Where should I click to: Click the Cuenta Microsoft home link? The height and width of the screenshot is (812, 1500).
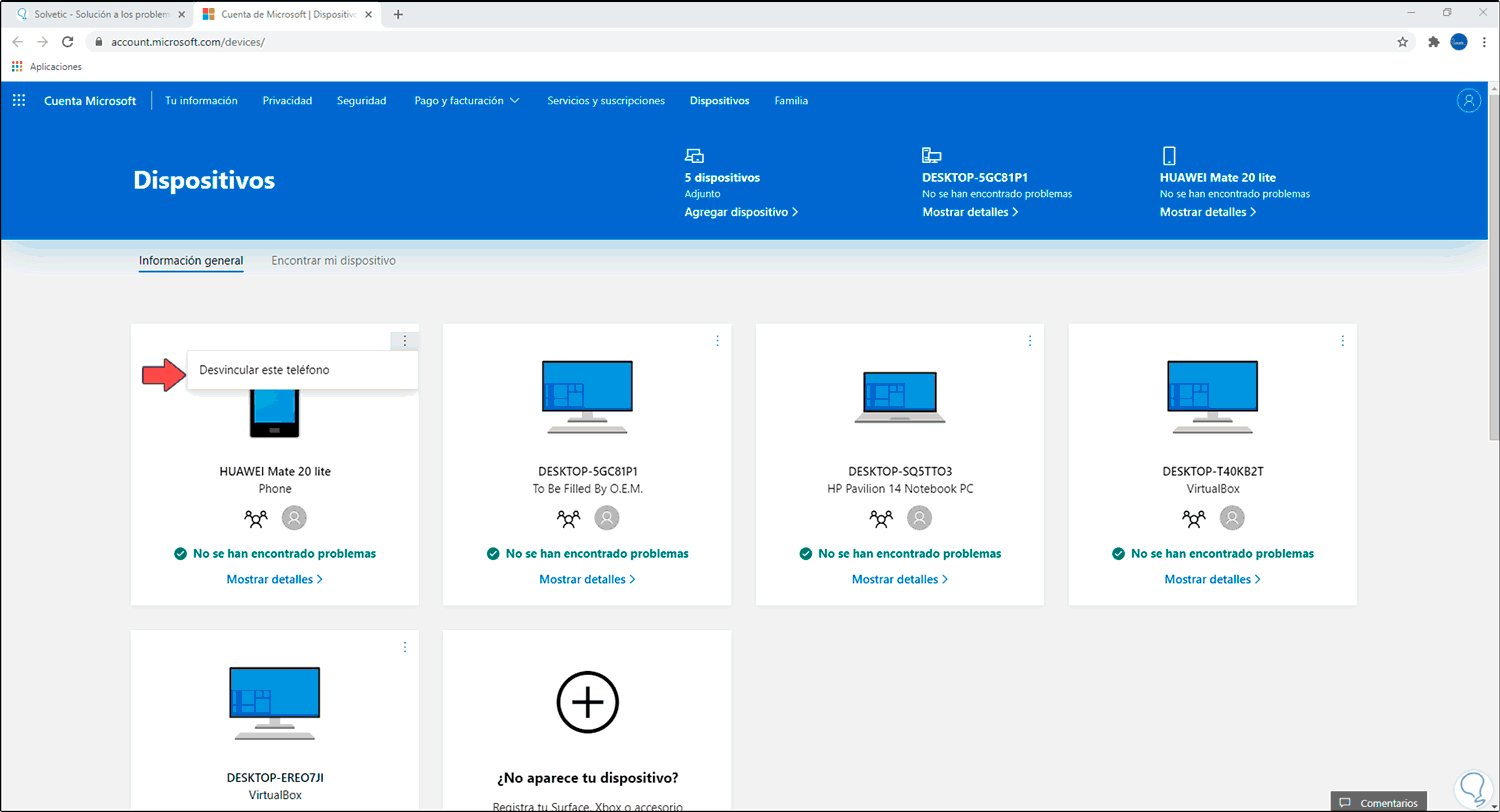point(90,101)
